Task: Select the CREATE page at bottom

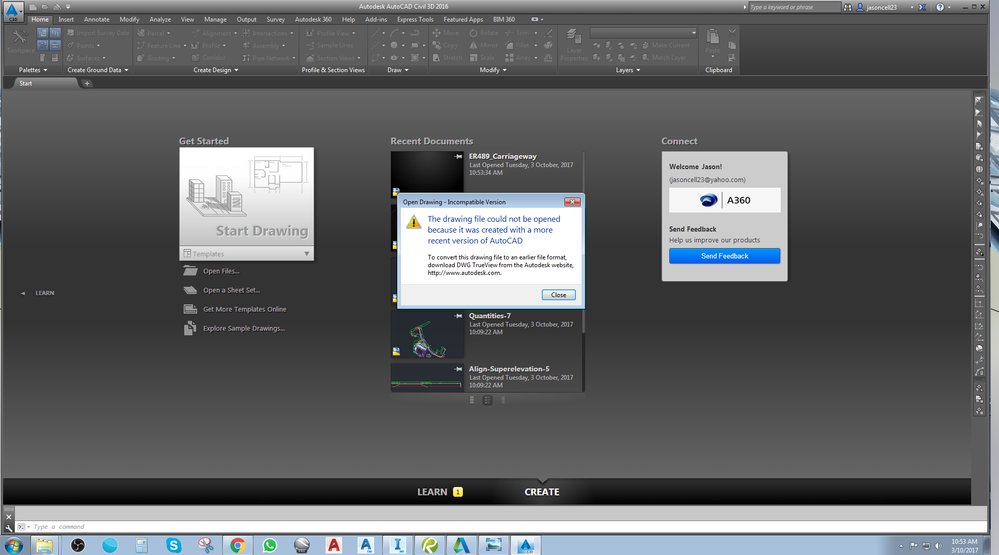Action: click(542, 492)
